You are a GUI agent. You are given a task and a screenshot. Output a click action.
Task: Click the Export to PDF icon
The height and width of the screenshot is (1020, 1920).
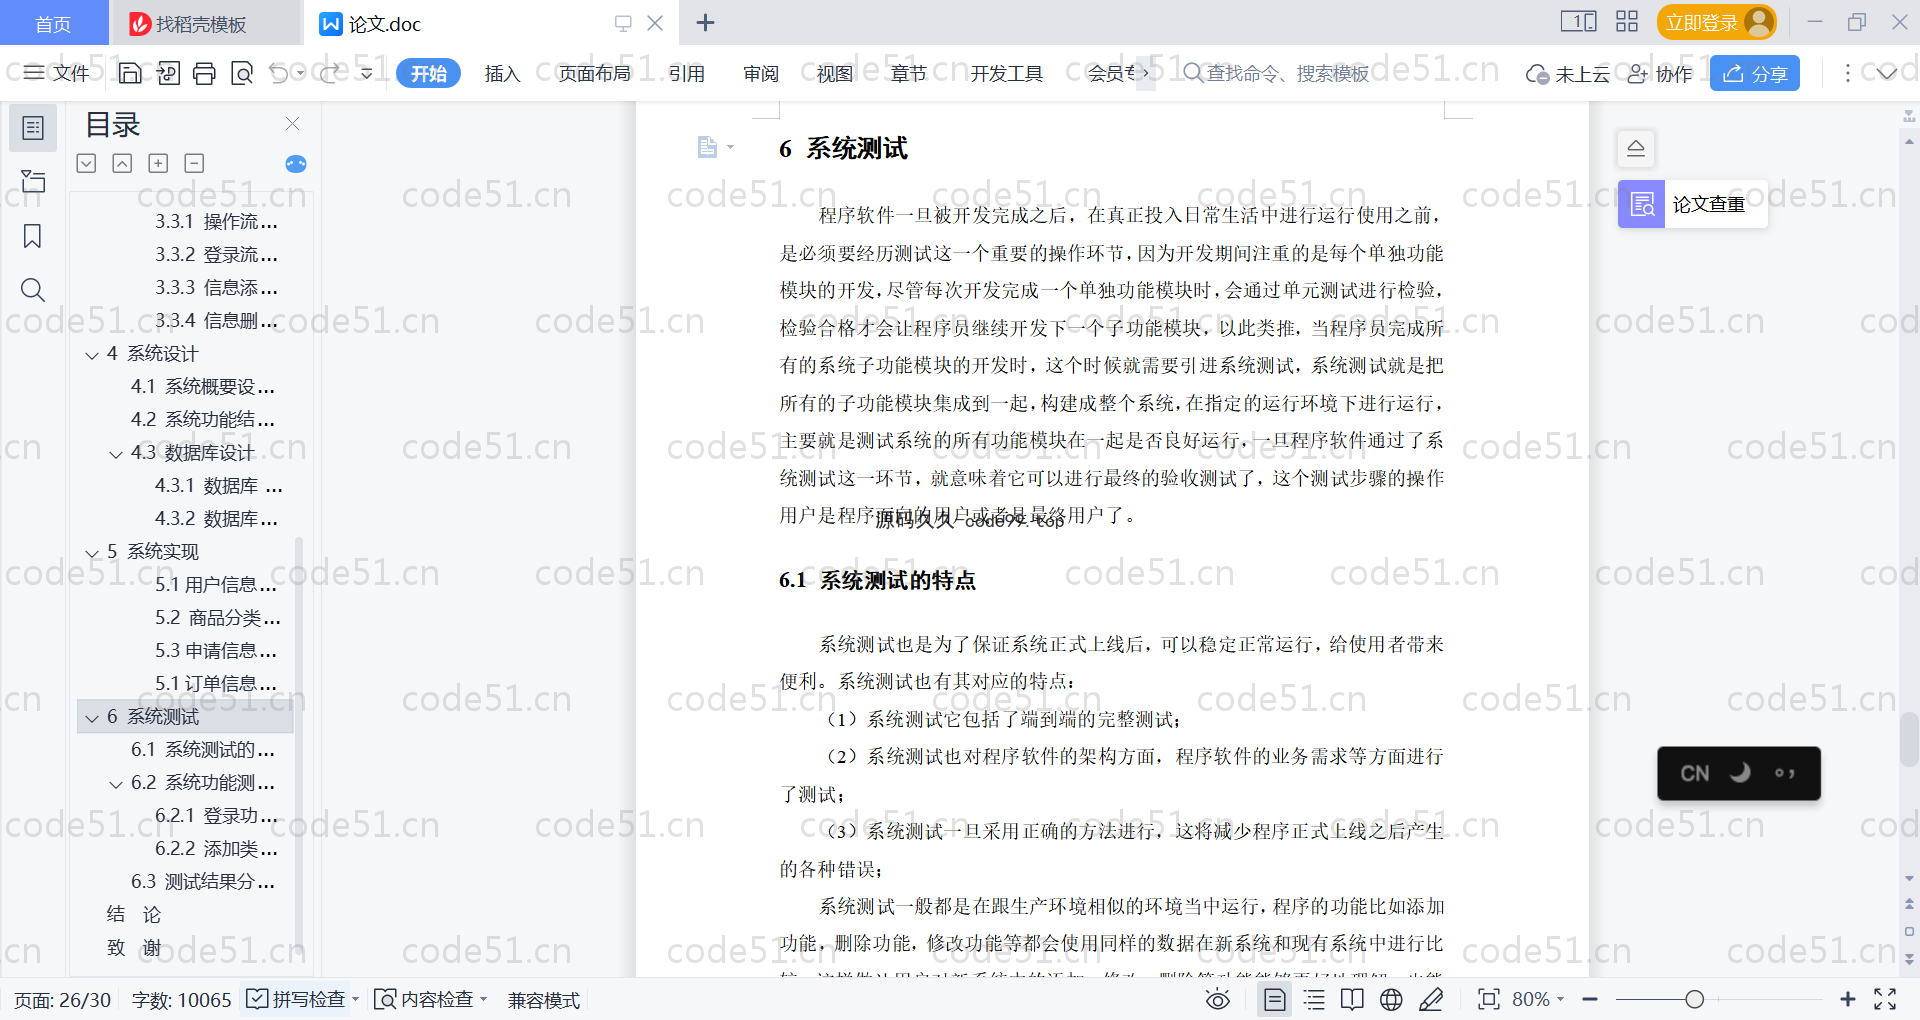point(168,73)
